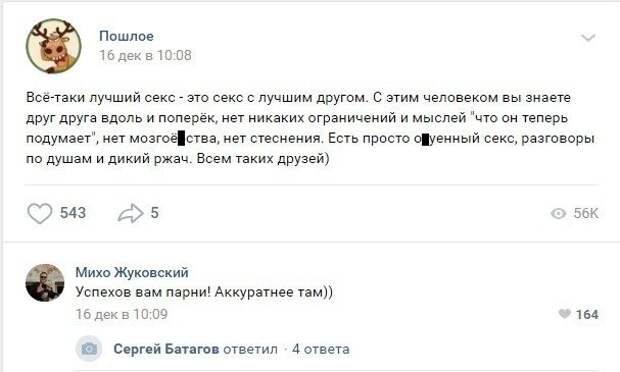Like Михо Жуковский's comment heart

tap(565, 314)
